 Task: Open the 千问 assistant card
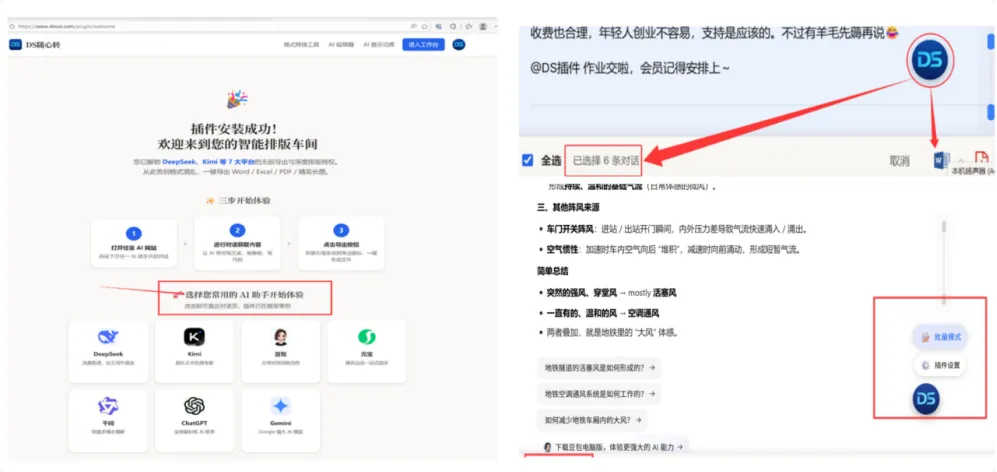108,420
